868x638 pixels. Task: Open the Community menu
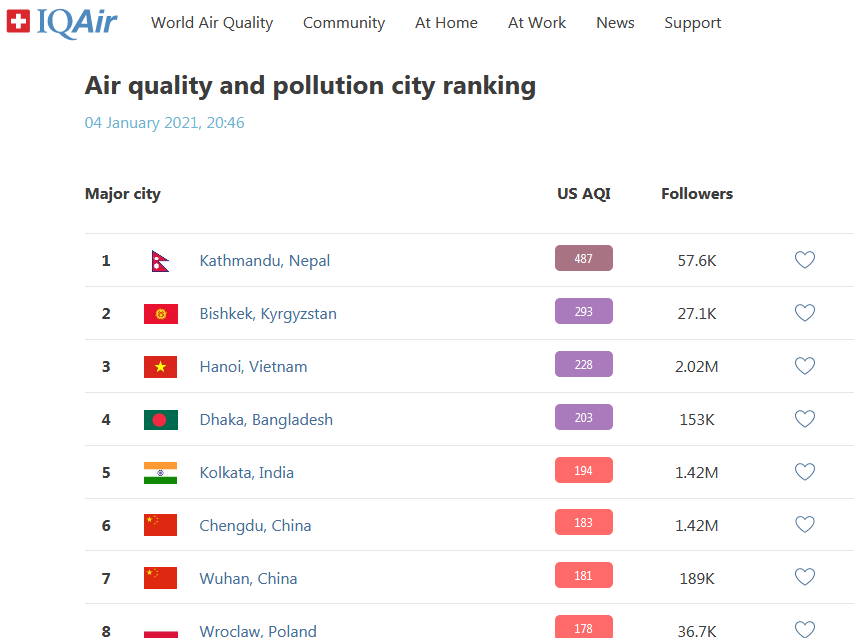click(344, 23)
